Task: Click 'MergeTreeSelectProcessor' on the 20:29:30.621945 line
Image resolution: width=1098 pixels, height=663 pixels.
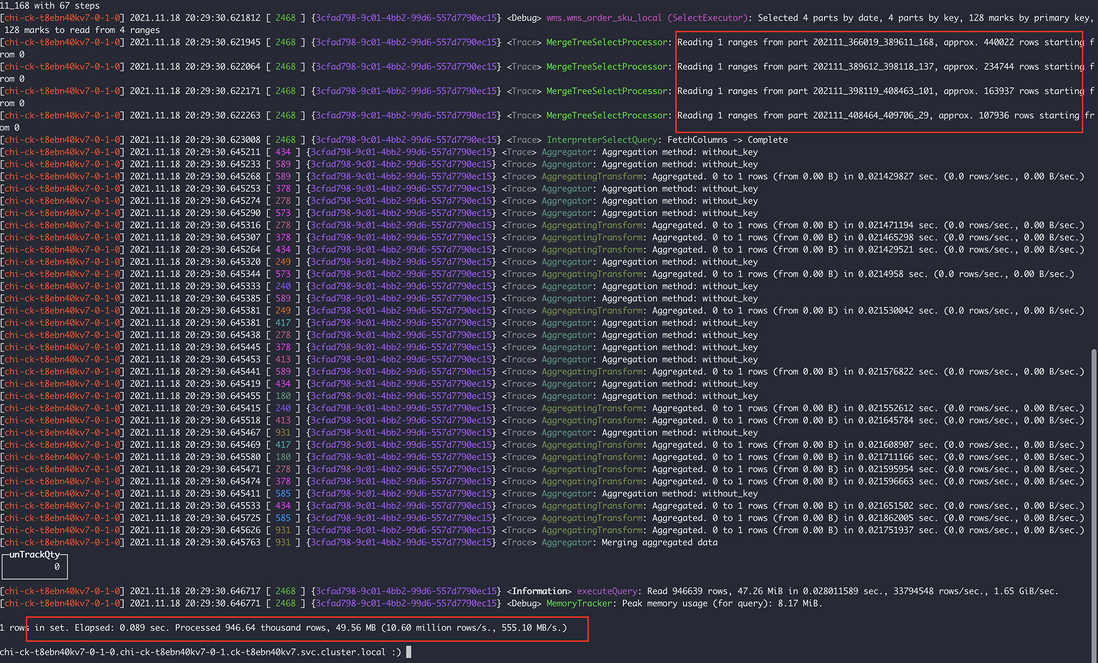Action: (x=606, y=42)
